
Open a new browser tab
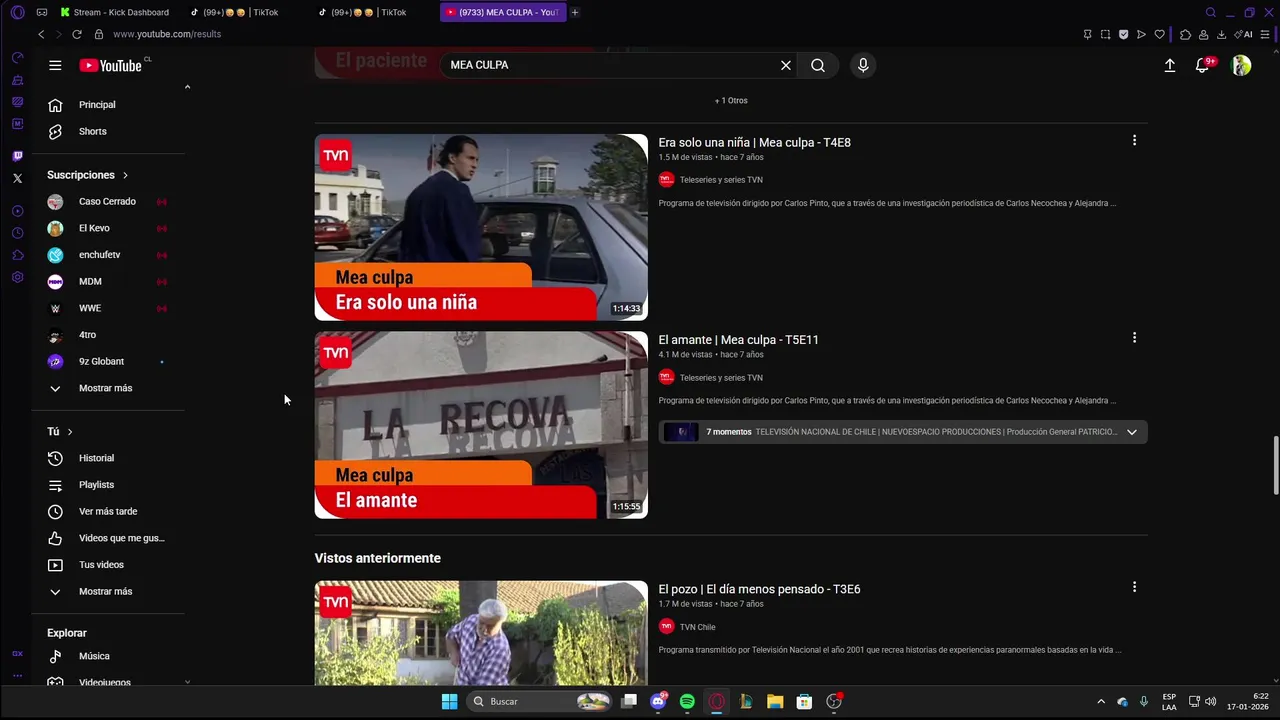pyautogui.click(x=575, y=12)
